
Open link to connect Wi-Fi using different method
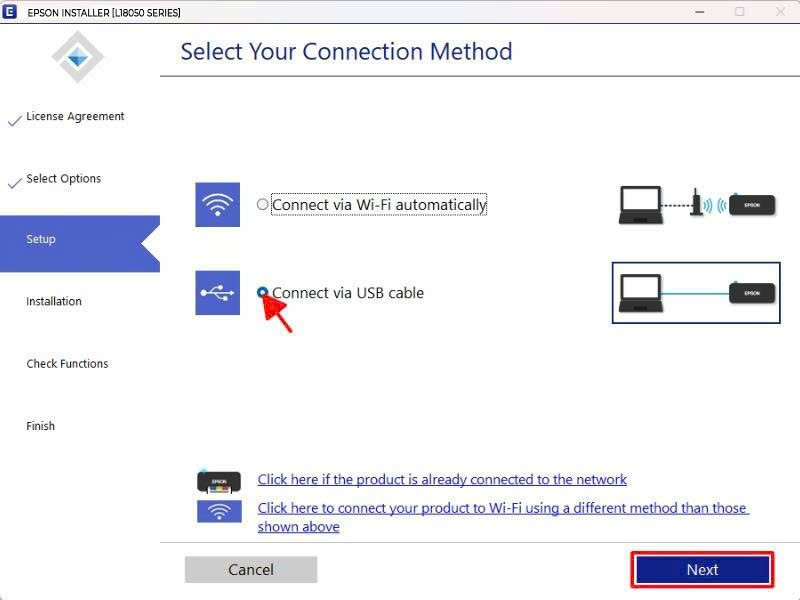(503, 517)
